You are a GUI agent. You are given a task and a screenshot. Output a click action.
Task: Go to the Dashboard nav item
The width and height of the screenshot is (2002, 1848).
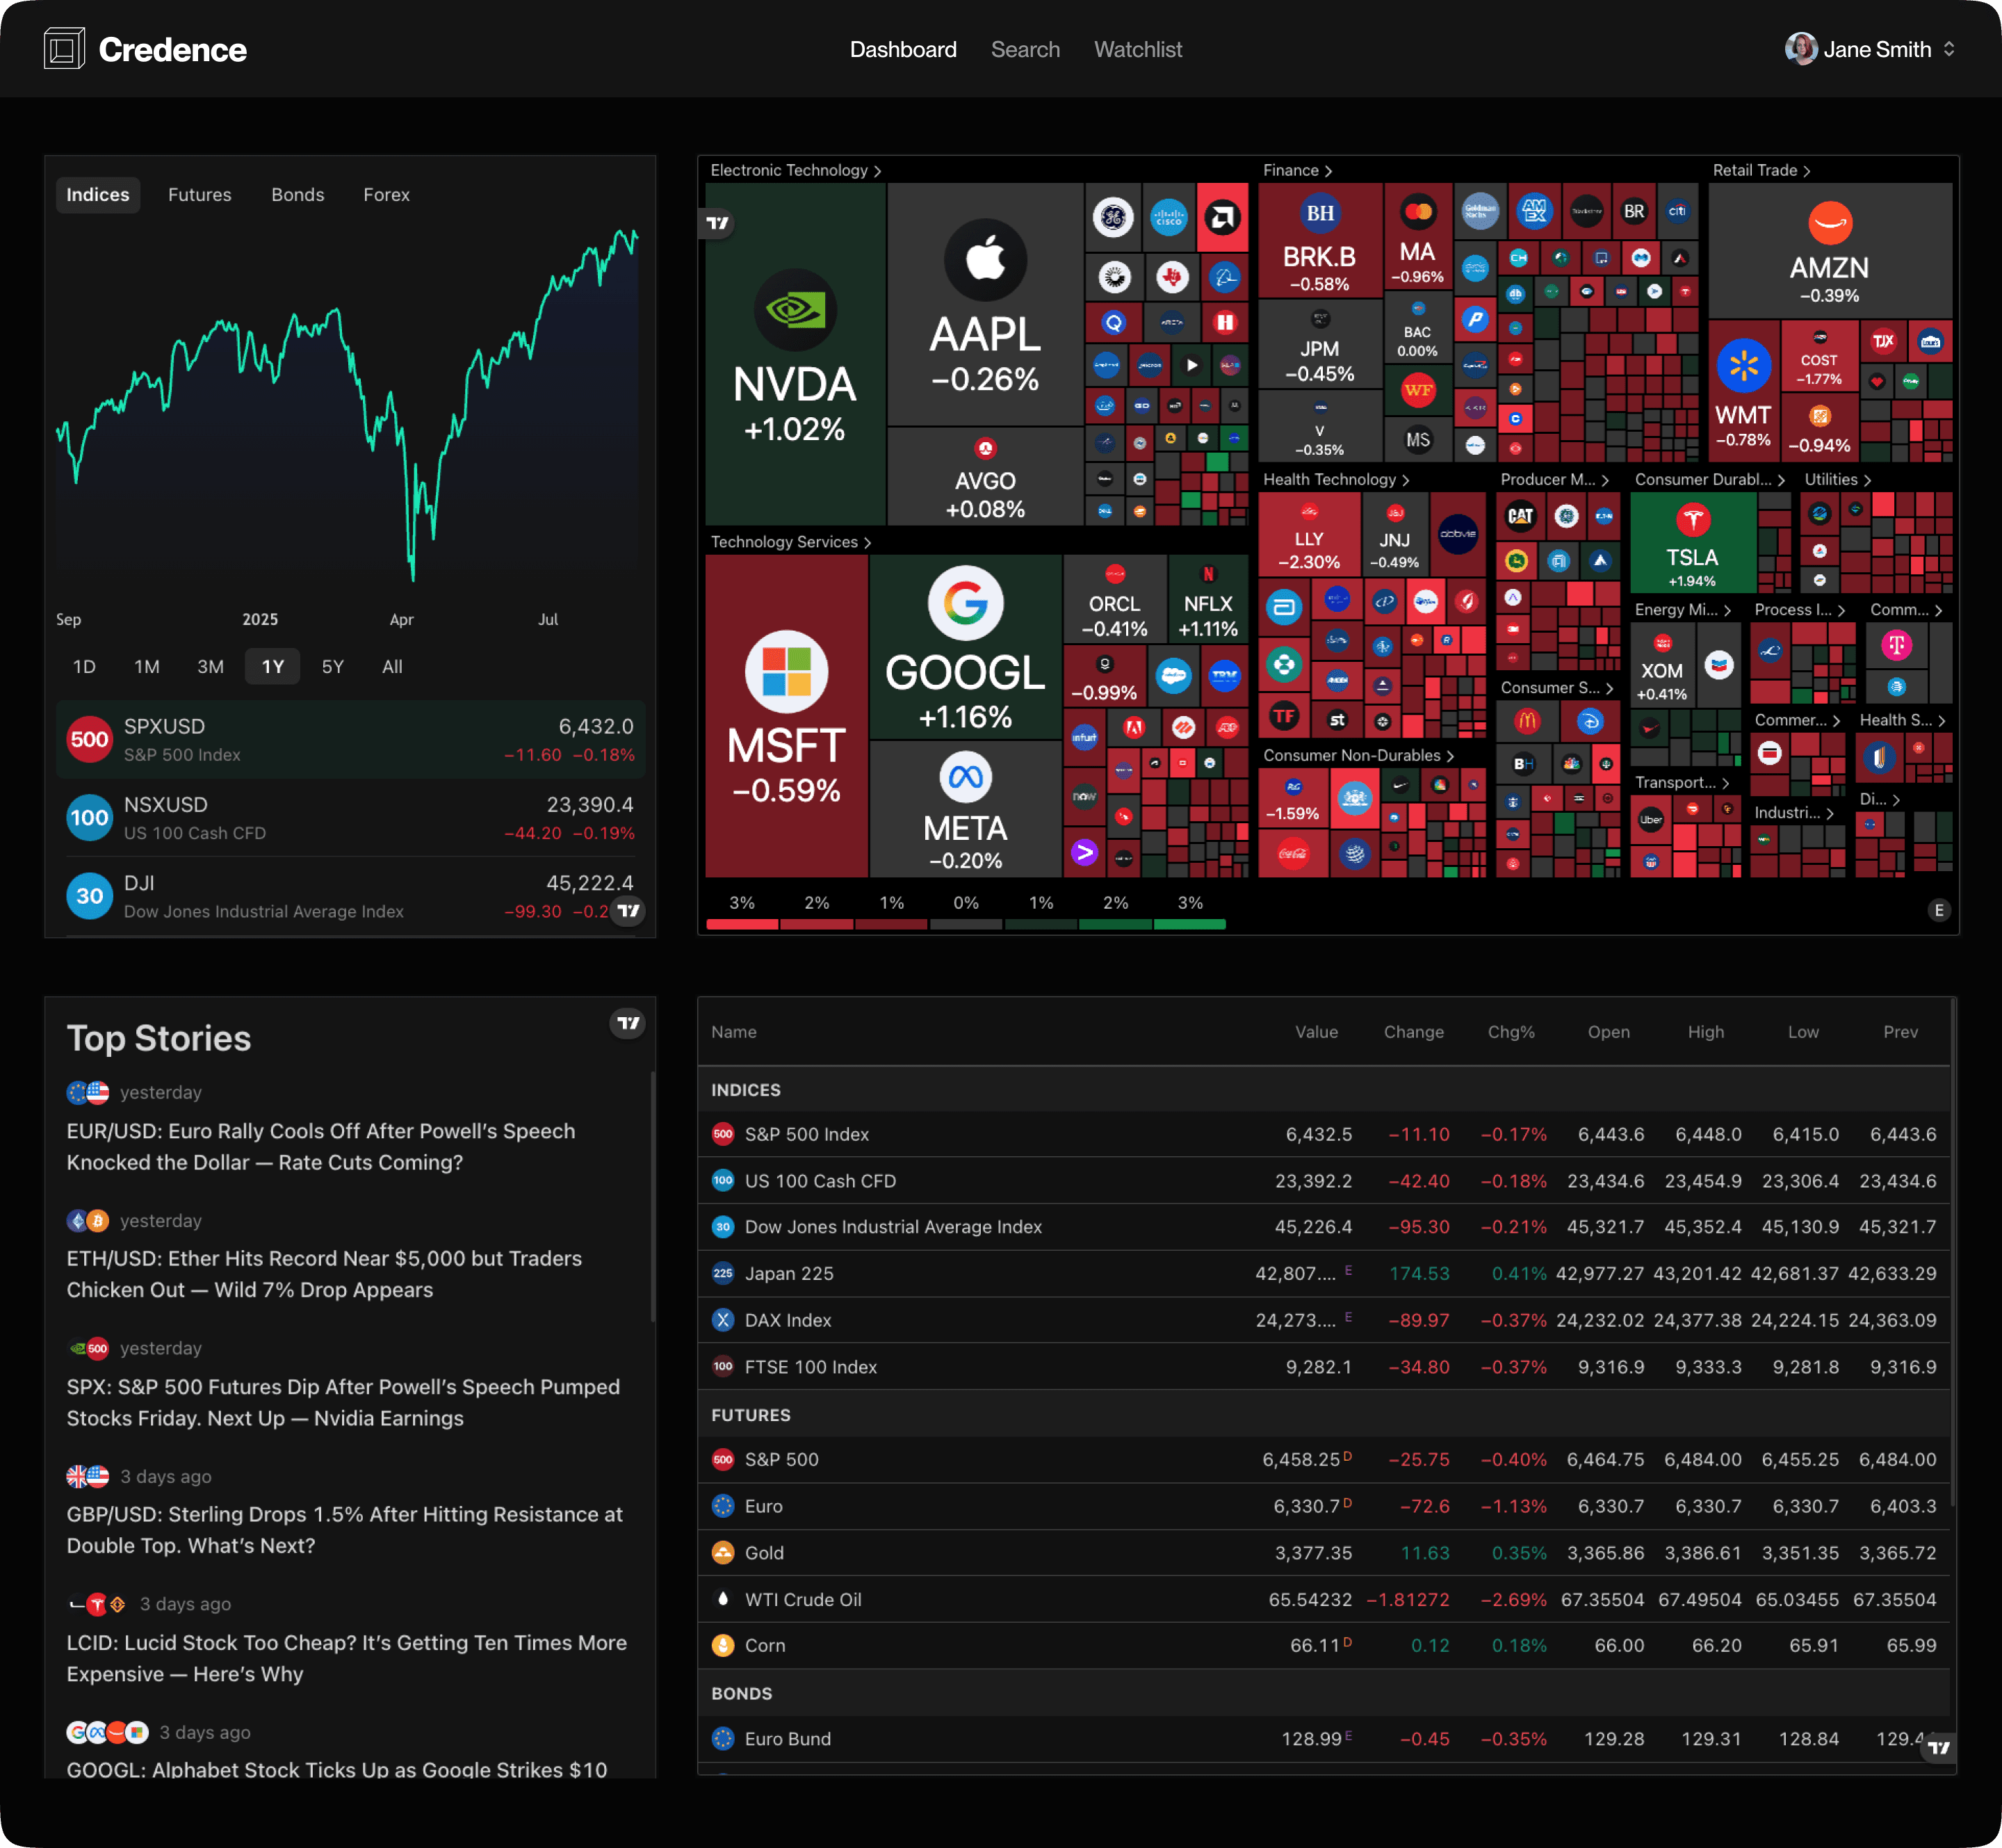(903, 49)
